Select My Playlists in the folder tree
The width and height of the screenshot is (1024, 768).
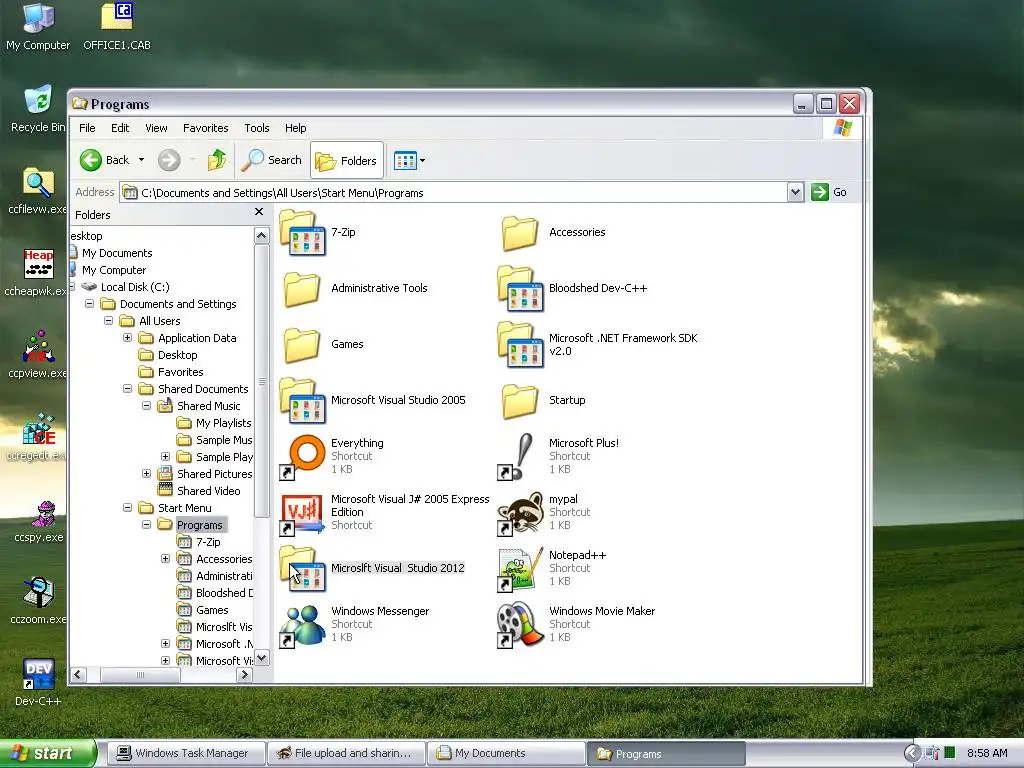tap(223, 423)
